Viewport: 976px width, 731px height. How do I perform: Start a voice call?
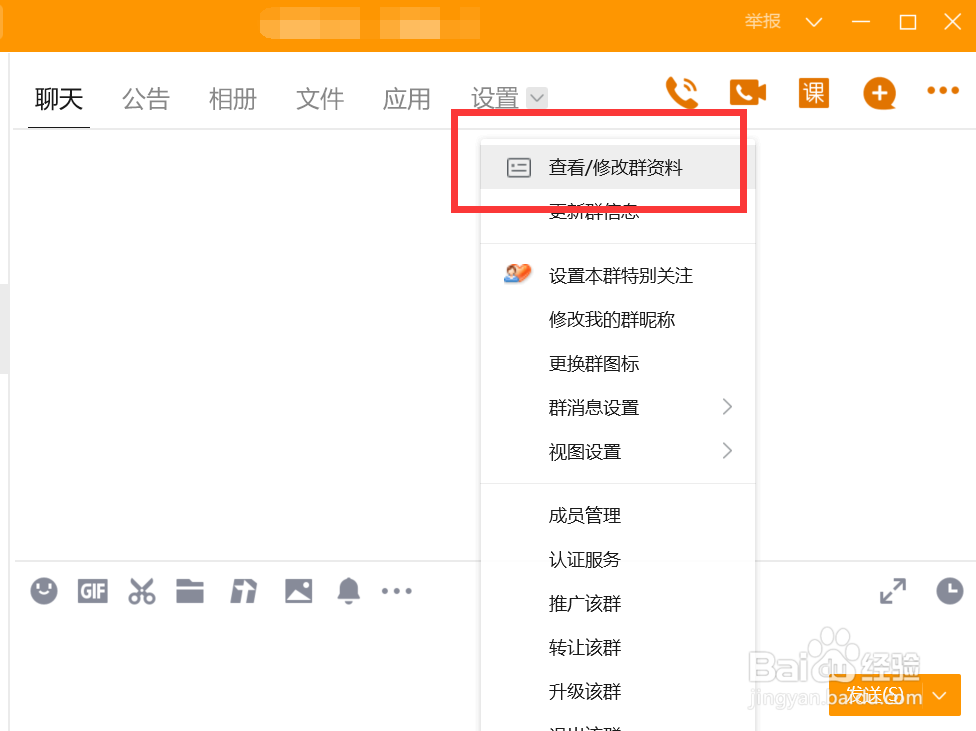[x=681, y=92]
